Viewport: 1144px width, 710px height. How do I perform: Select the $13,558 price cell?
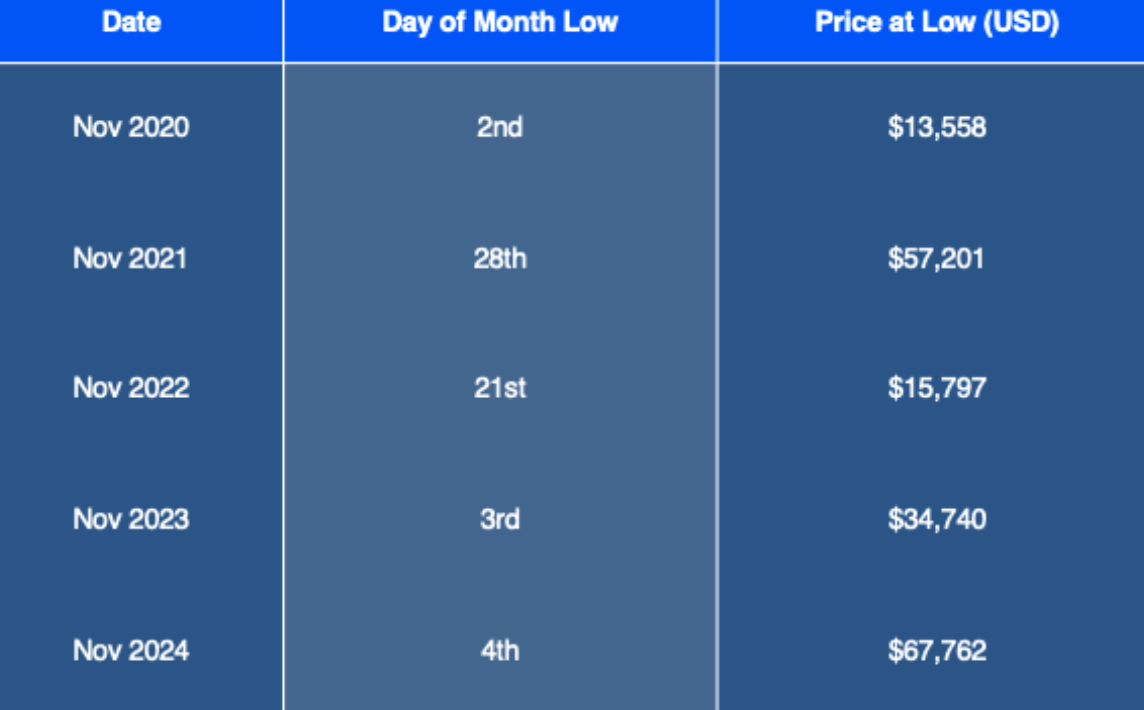[x=936, y=127]
